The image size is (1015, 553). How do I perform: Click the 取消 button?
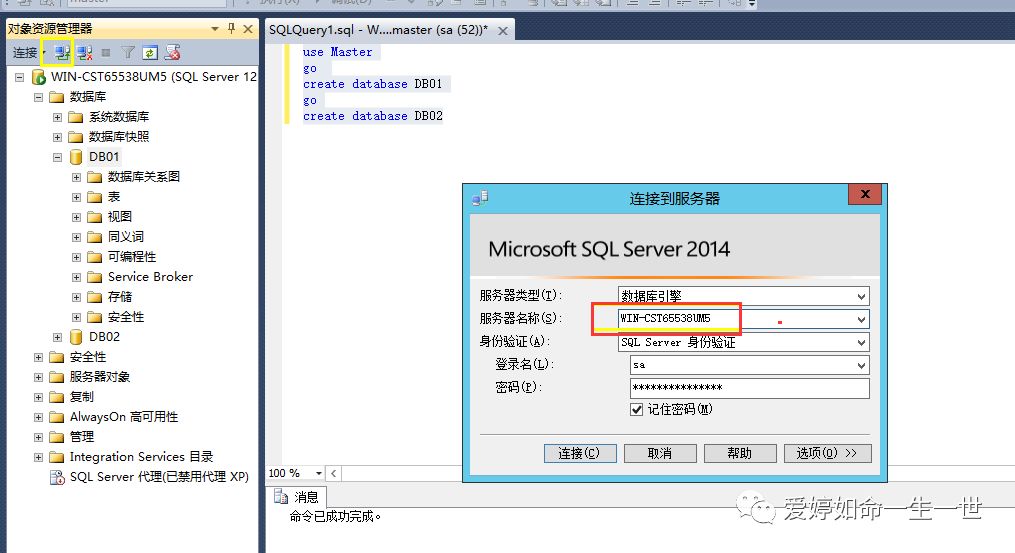pyautogui.click(x=660, y=453)
